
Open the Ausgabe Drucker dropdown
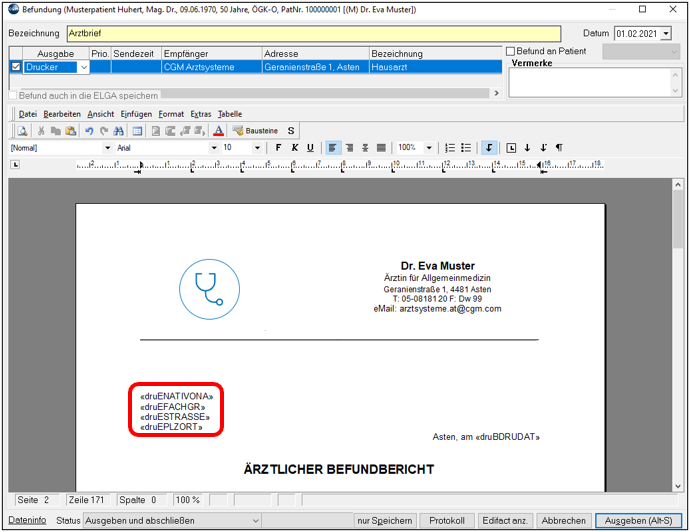tap(84, 67)
